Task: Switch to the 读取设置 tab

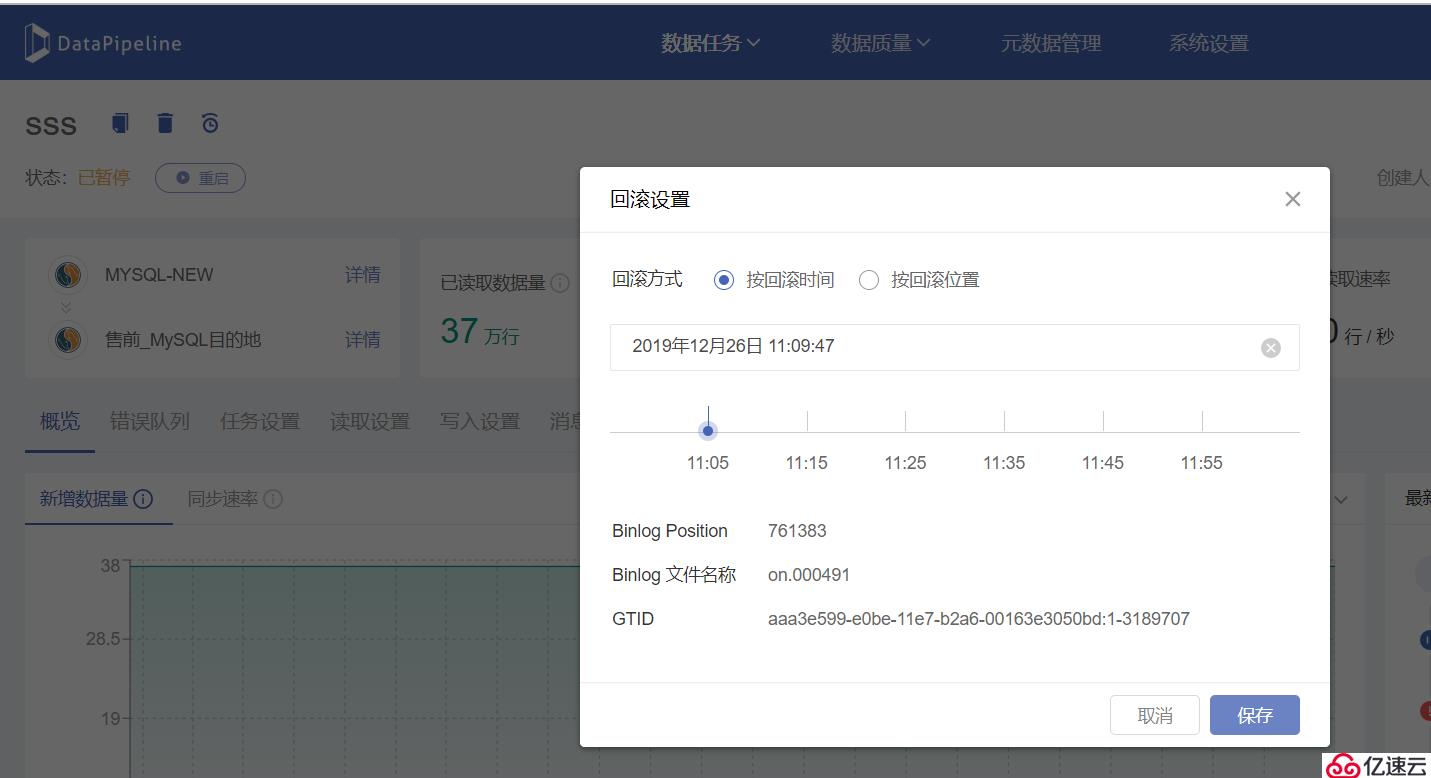Action: [x=370, y=421]
